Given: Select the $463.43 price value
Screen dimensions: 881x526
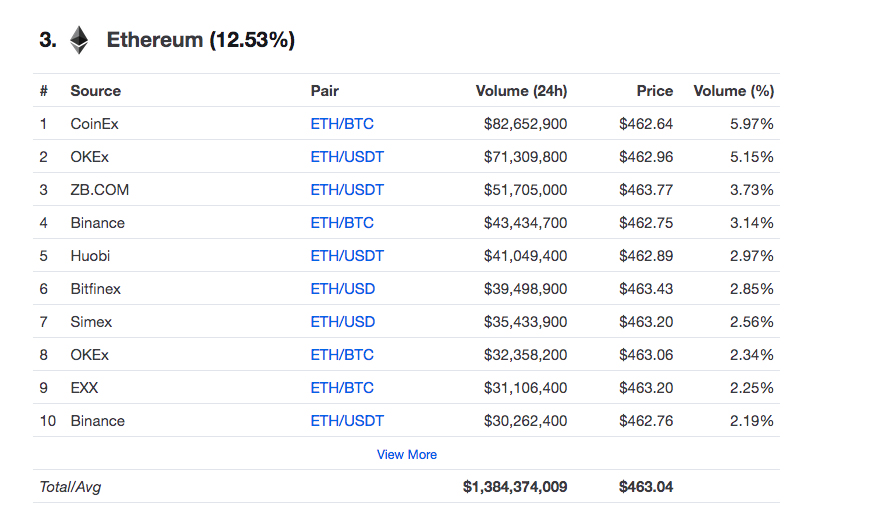Looking at the screenshot, I should coord(646,289).
